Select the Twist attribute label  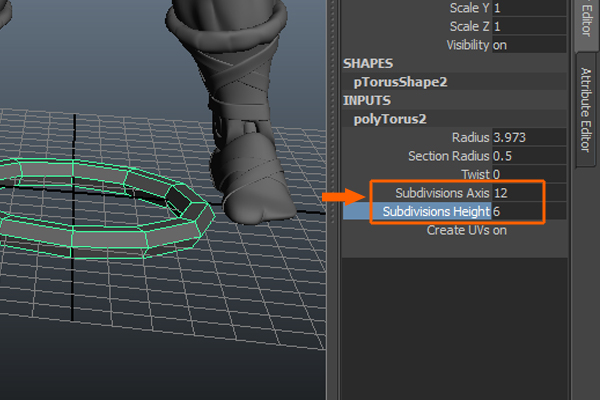(x=475, y=175)
